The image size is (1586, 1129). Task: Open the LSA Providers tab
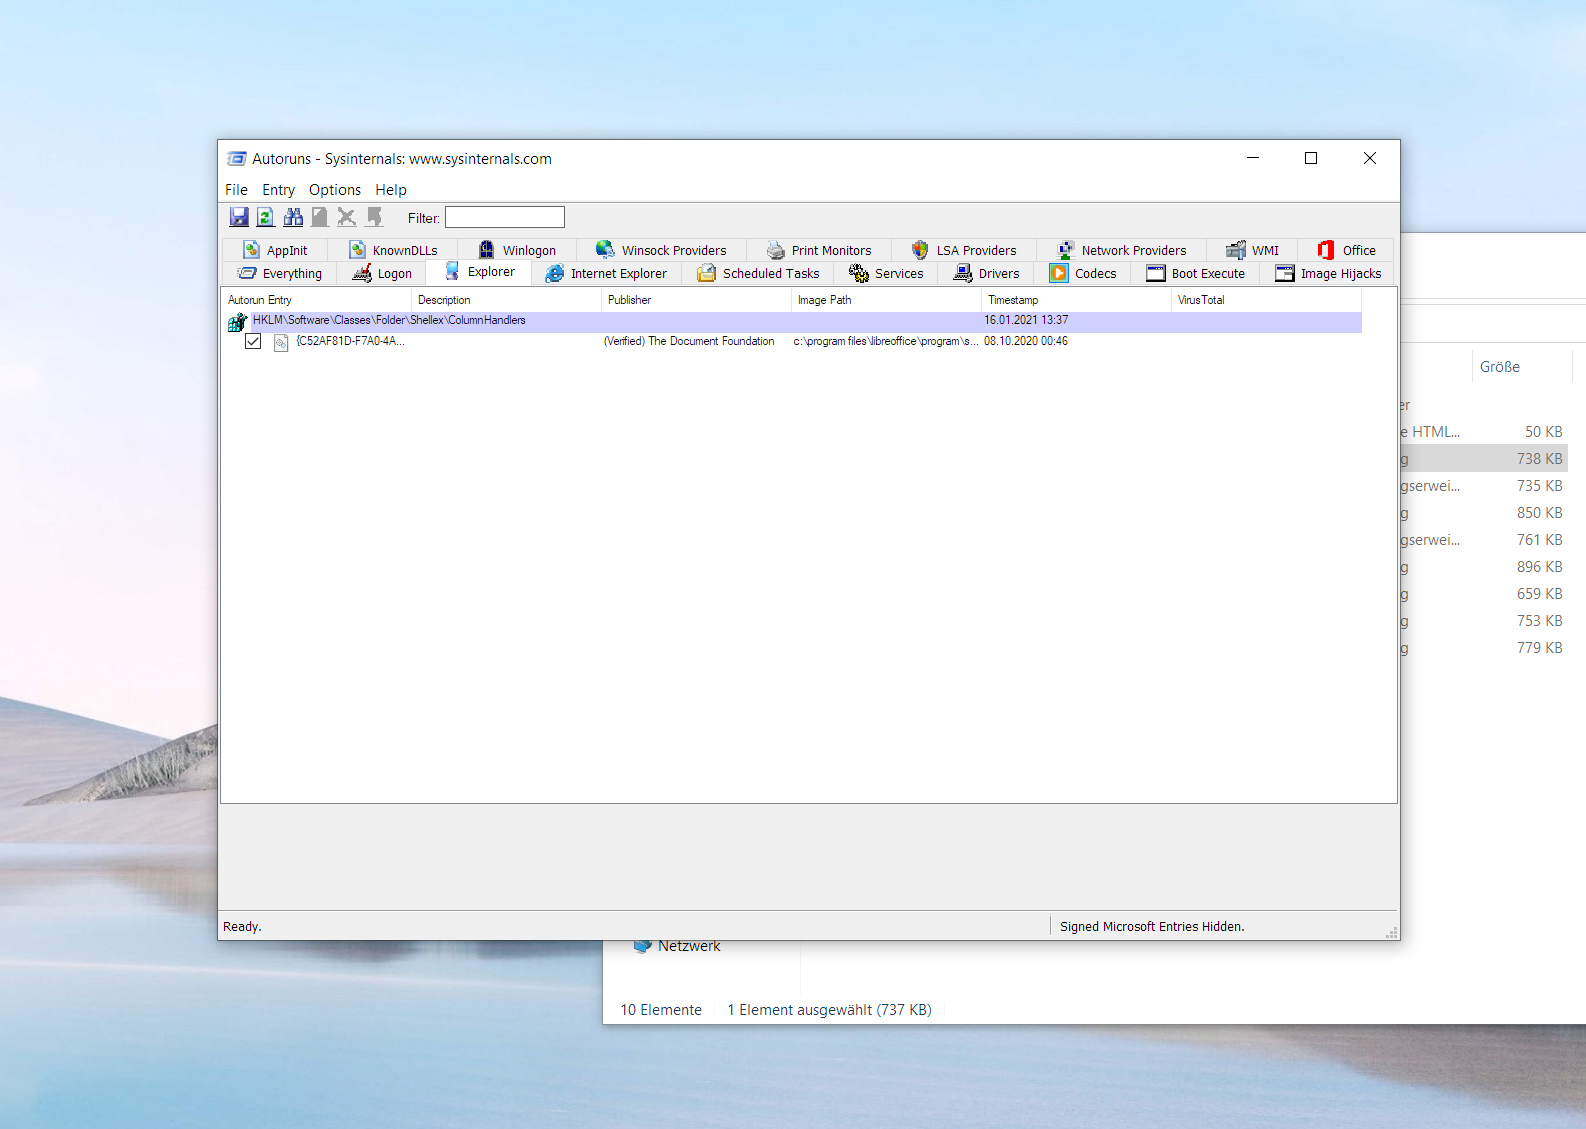pos(964,250)
